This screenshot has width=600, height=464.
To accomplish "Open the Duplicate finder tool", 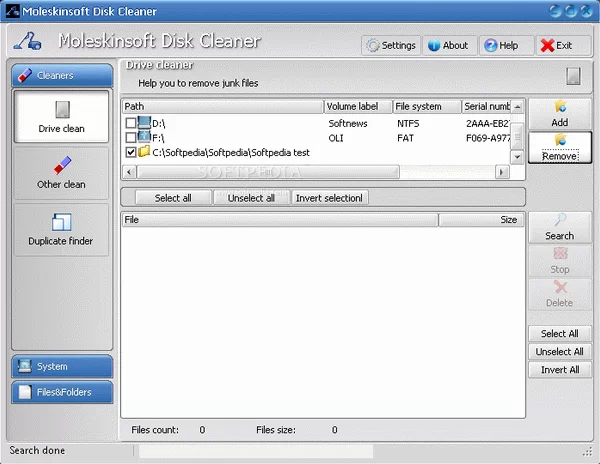I will click(61, 229).
